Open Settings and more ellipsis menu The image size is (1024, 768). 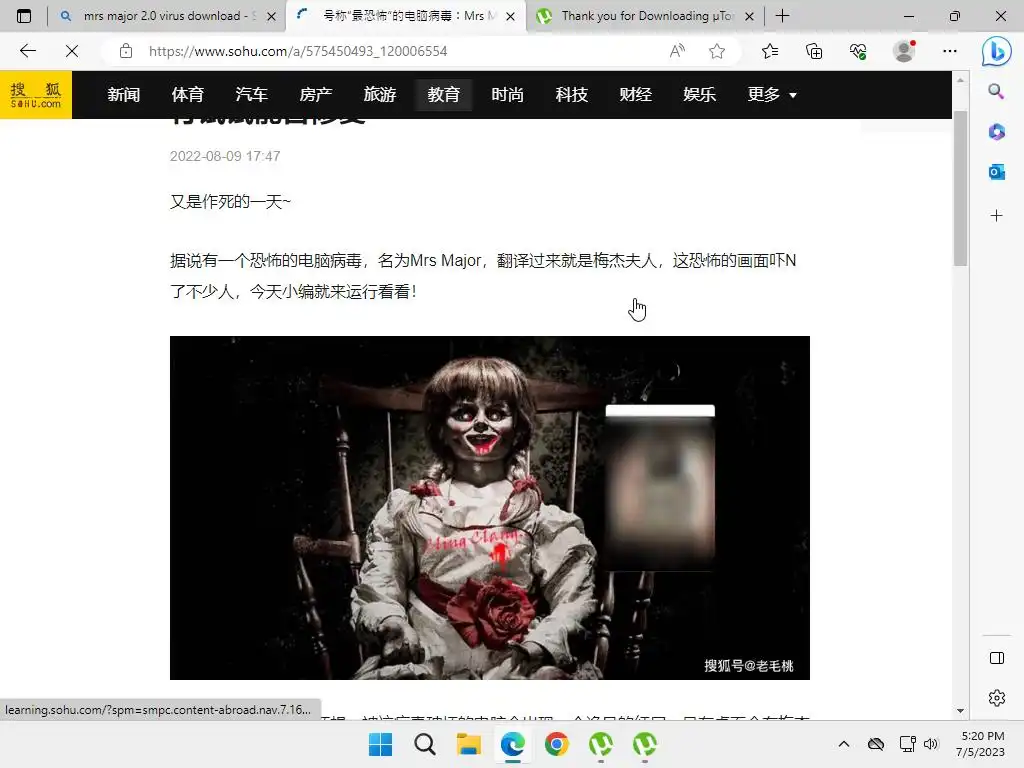(950, 51)
